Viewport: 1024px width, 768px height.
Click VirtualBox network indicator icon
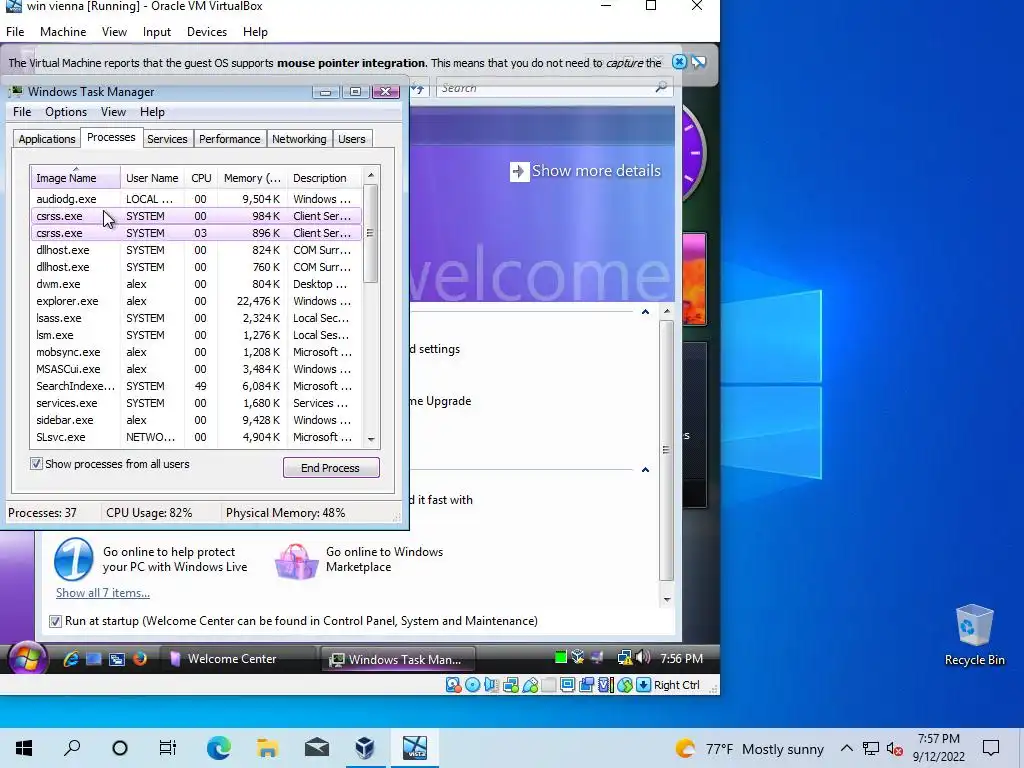click(511, 684)
